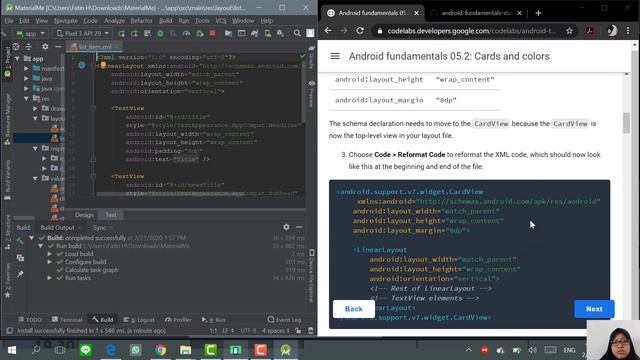
Task: Expand the Load build node
Action: [x=49, y=254]
